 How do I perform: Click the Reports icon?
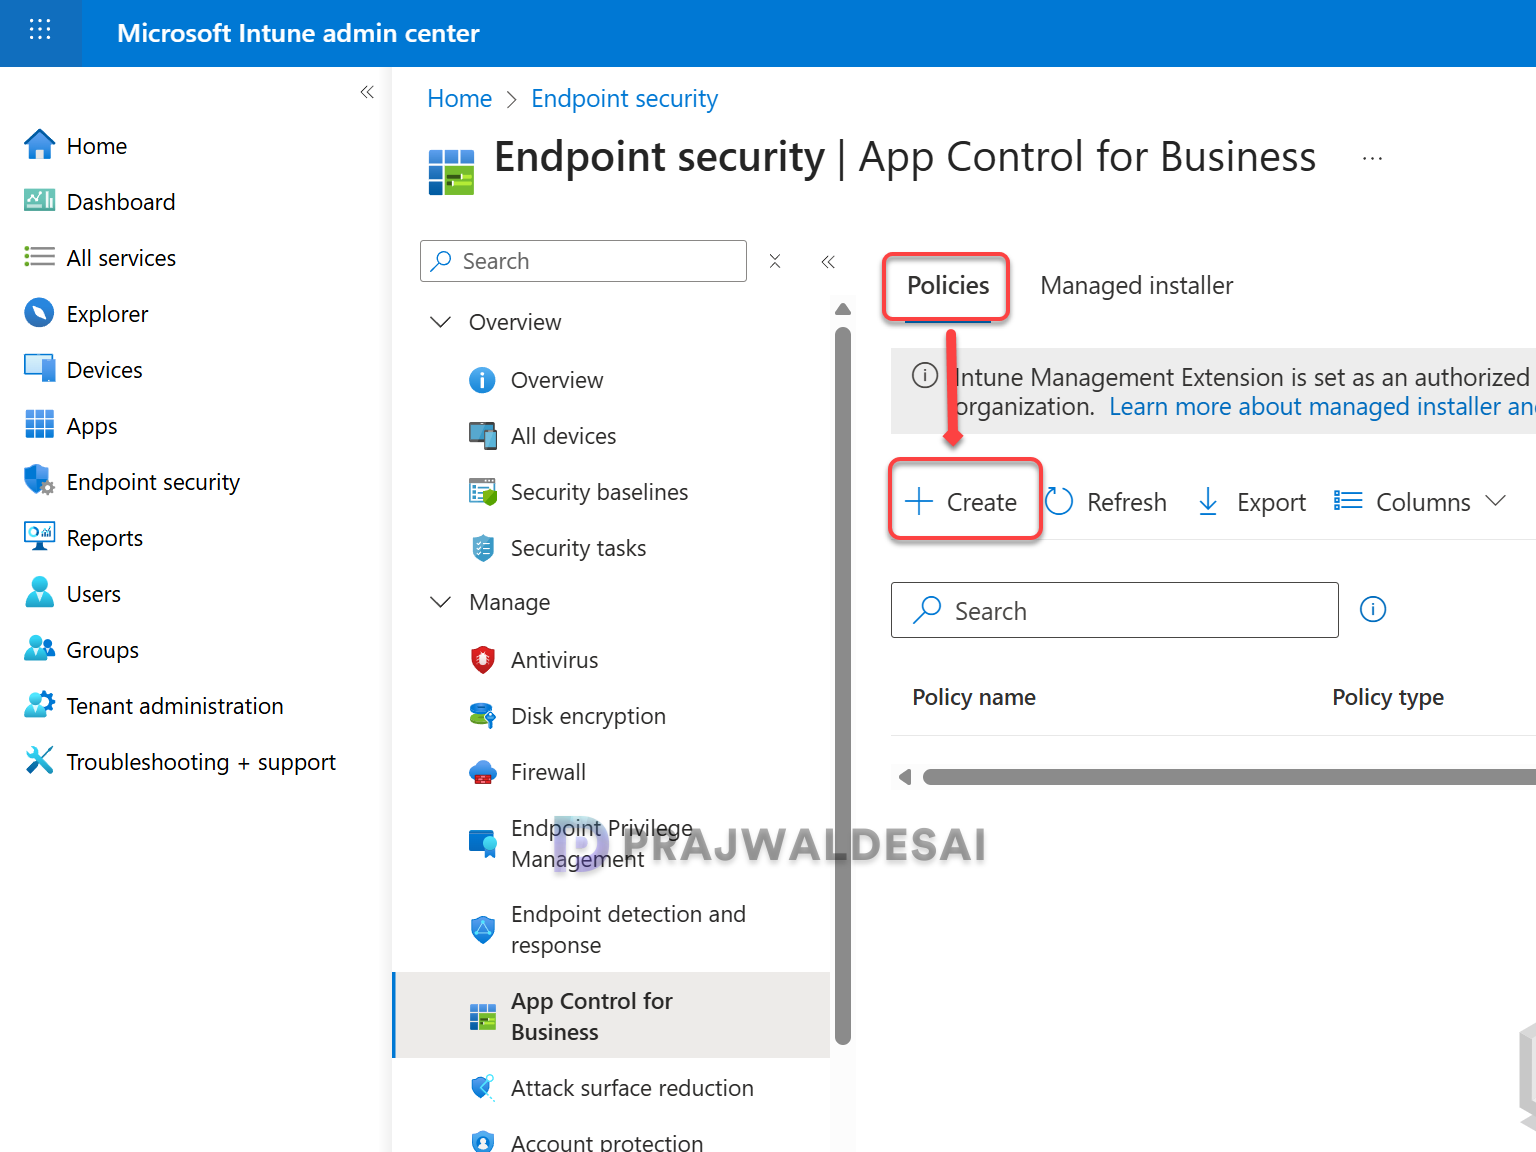pos(39,537)
